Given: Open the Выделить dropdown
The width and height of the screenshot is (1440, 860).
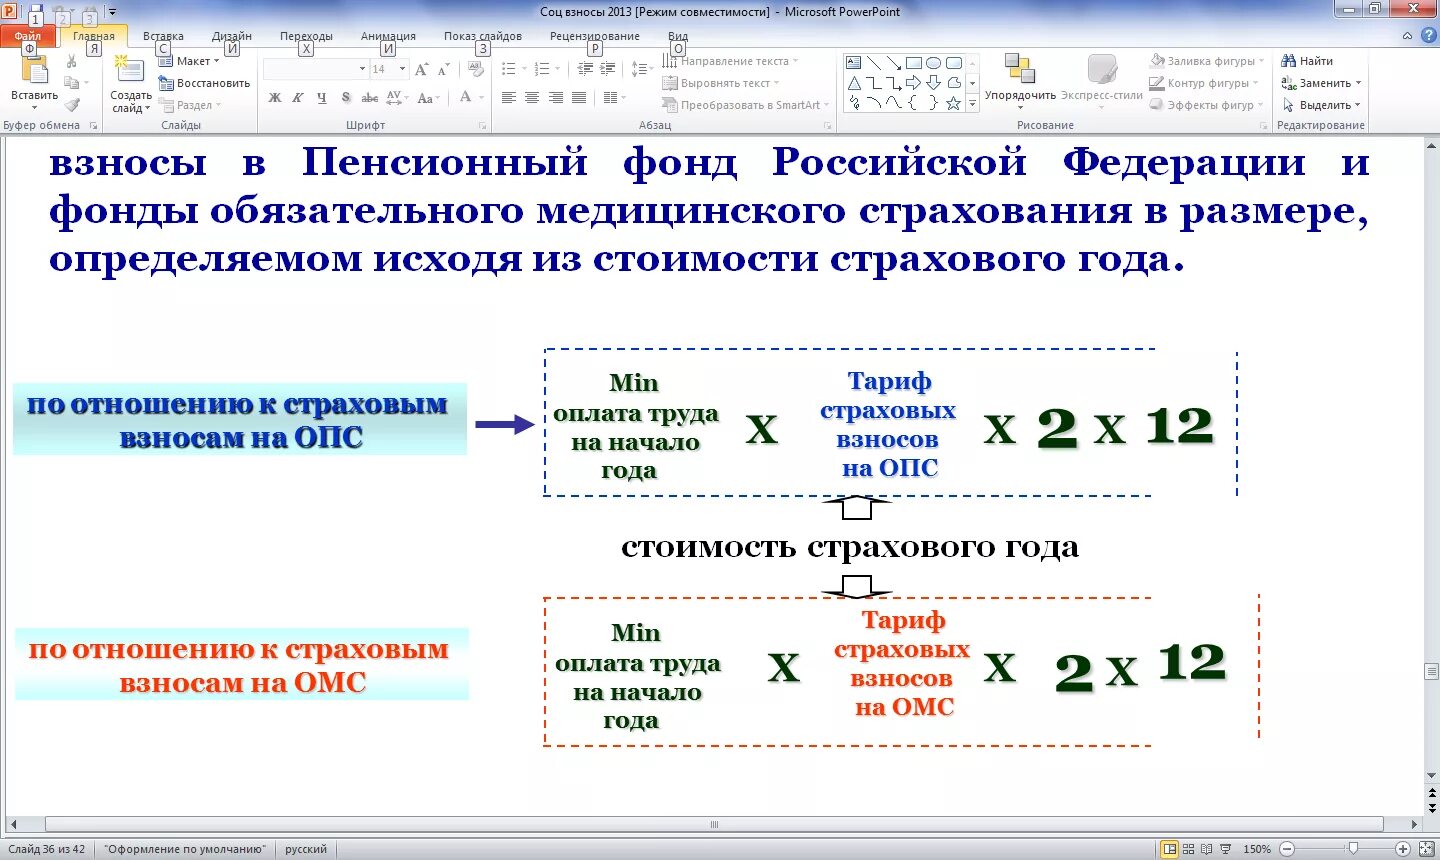Looking at the screenshot, I should click(1321, 105).
